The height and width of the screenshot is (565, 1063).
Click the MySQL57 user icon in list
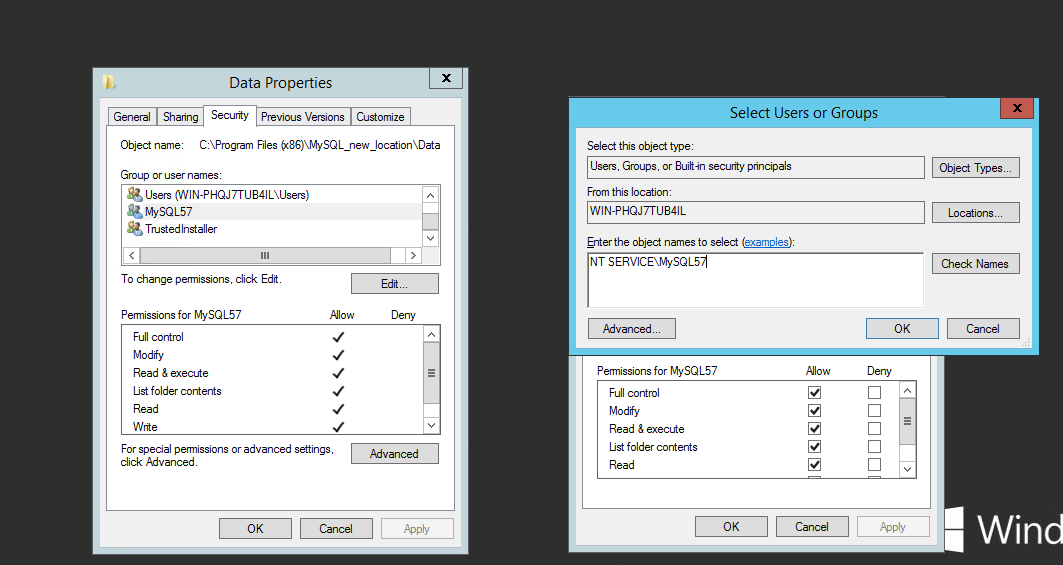point(134,212)
